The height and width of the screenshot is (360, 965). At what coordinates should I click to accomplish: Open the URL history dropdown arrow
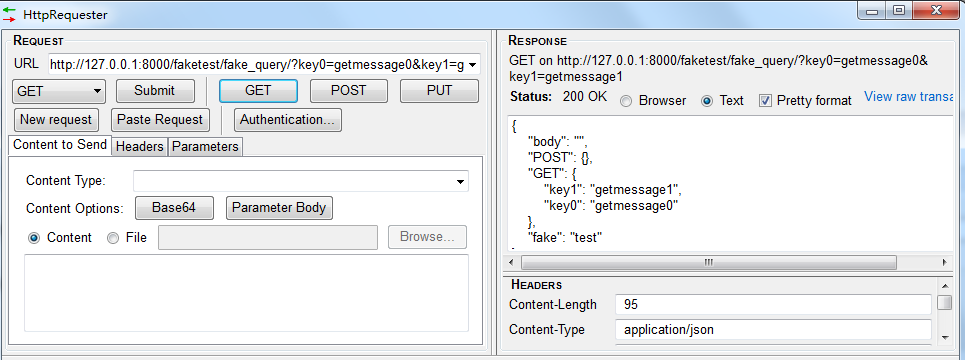pyautogui.click(x=472, y=64)
